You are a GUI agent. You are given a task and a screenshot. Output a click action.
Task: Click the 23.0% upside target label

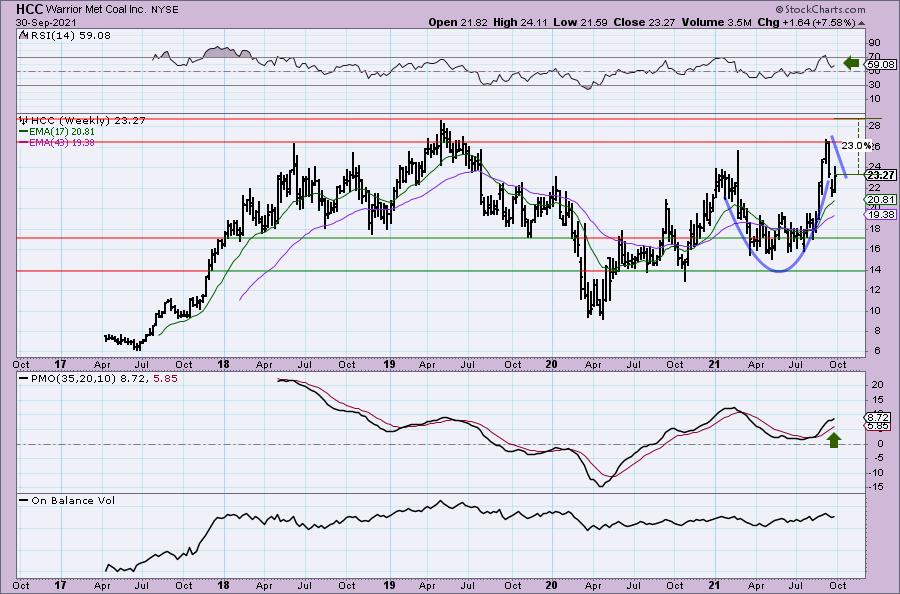click(x=856, y=146)
